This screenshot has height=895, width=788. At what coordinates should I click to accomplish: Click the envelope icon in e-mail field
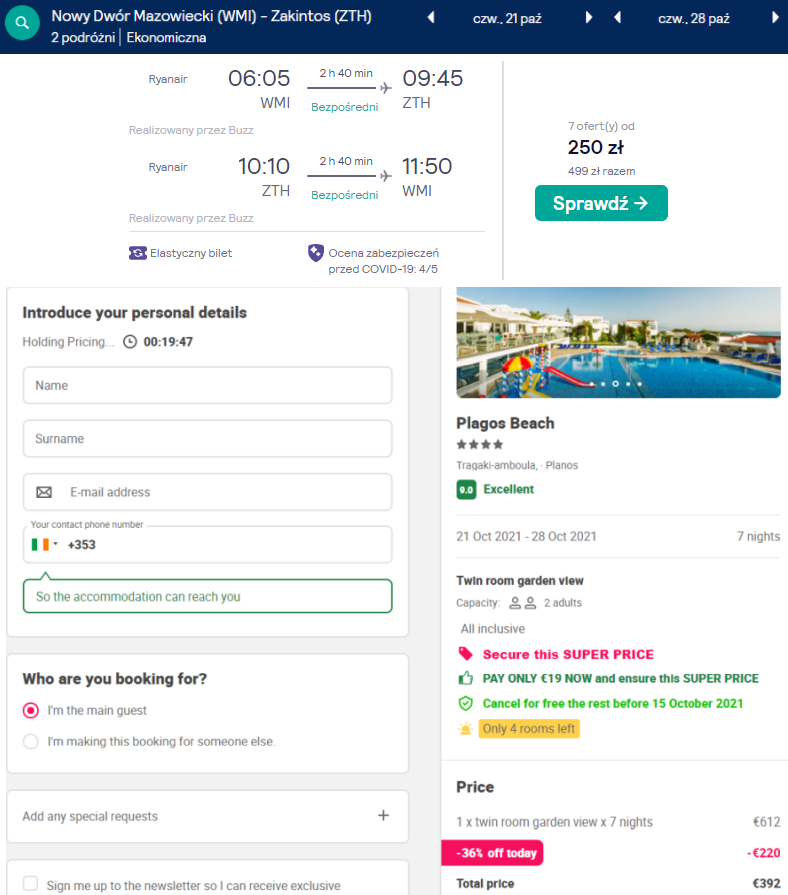[44, 492]
